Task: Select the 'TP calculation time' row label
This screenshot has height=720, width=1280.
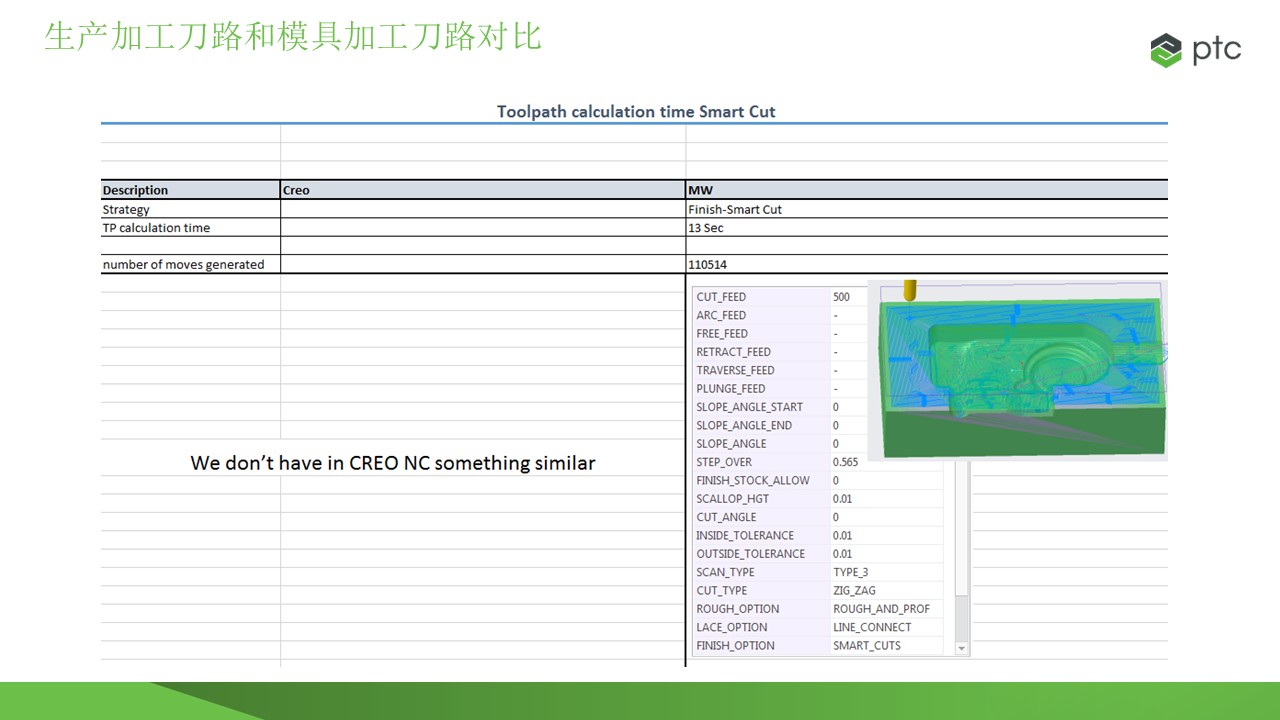Action: coord(156,227)
